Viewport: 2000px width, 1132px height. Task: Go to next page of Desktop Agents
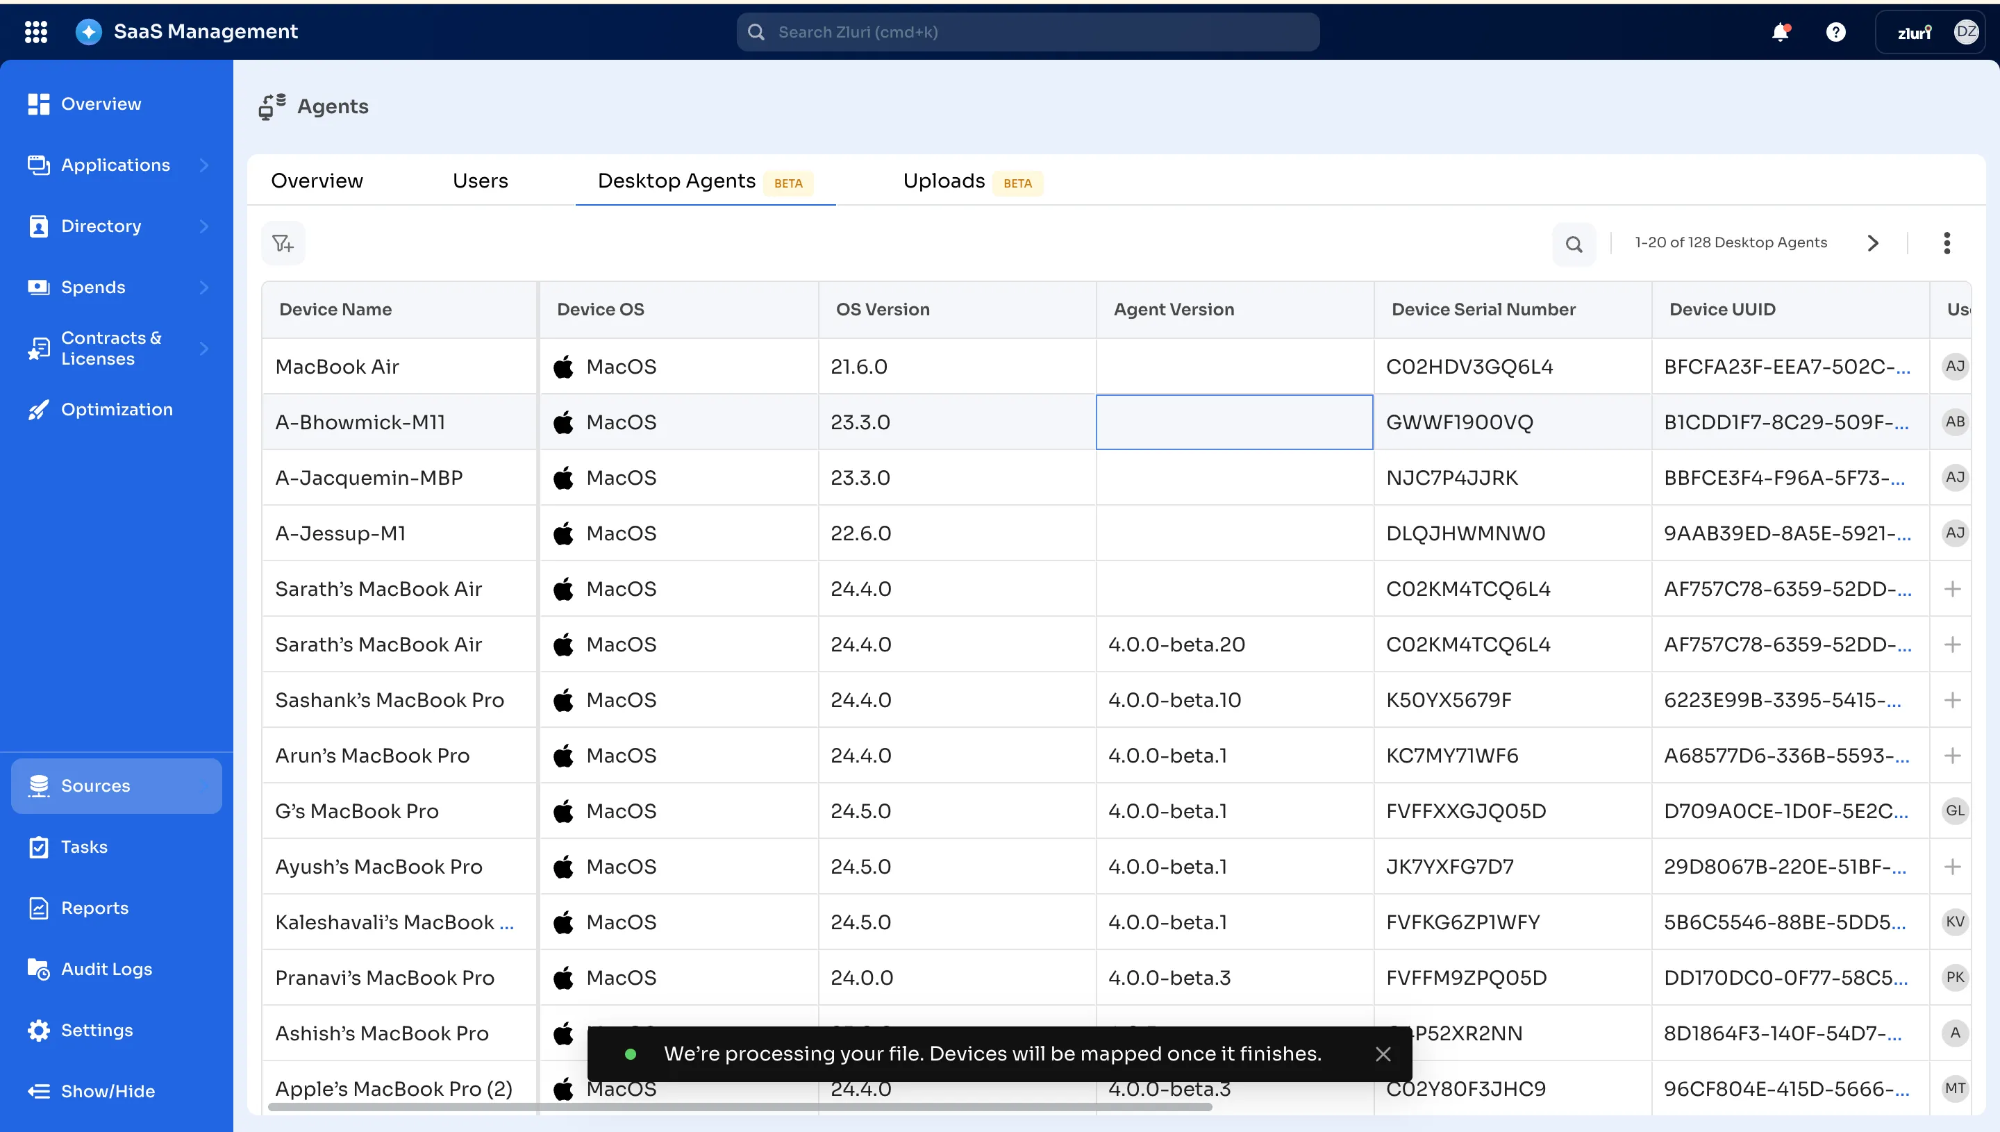[1873, 243]
